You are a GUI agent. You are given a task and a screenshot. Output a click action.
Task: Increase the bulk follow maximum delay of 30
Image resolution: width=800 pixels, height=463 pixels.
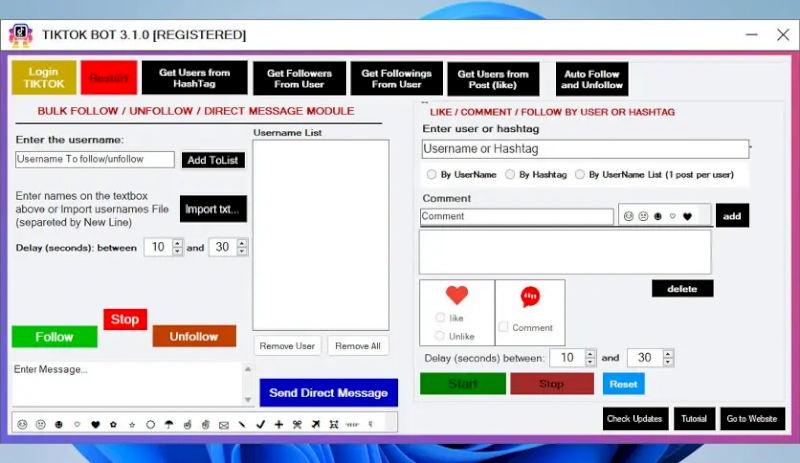(242, 243)
